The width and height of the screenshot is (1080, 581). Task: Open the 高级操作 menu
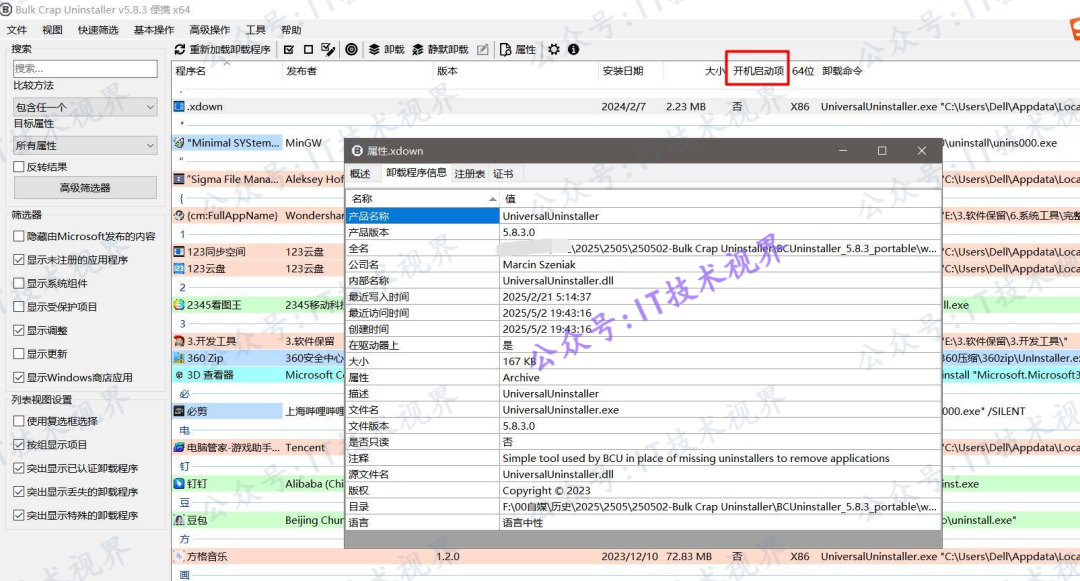pos(210,30)
